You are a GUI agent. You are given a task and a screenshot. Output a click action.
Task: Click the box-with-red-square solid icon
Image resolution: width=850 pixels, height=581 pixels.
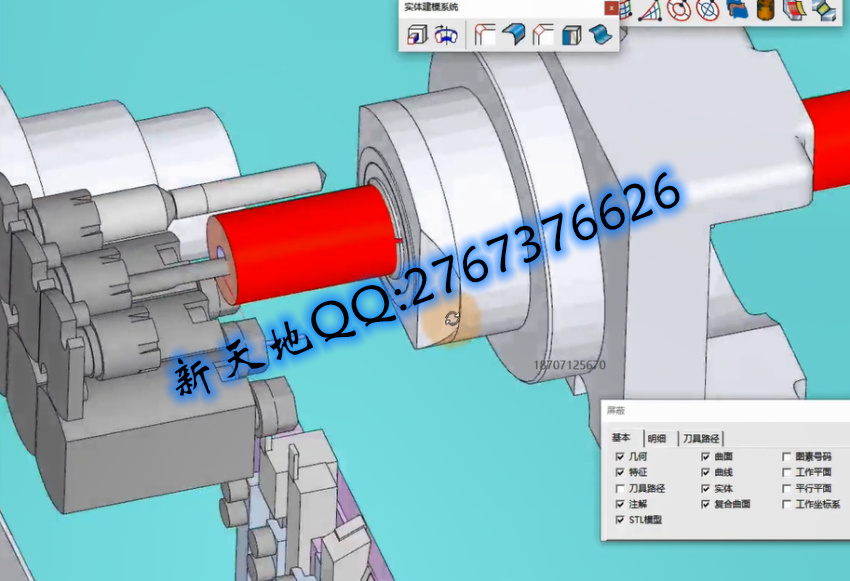click(415, 35)
